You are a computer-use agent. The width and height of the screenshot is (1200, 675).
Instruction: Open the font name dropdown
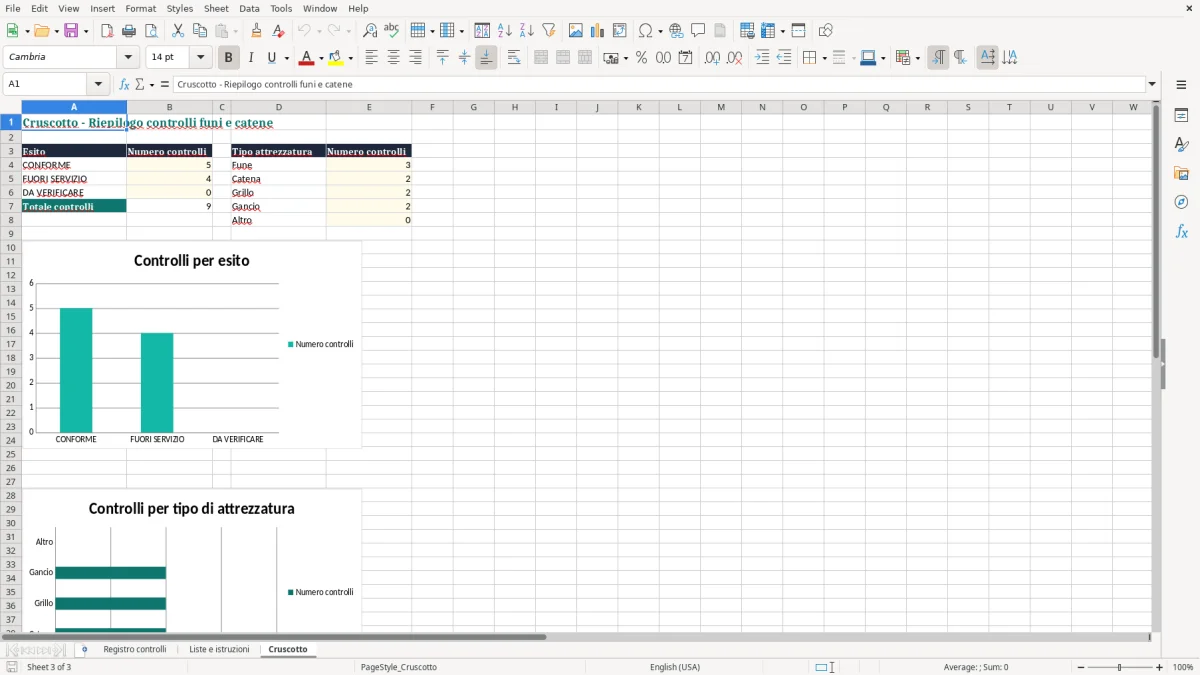tap(128, 58)
